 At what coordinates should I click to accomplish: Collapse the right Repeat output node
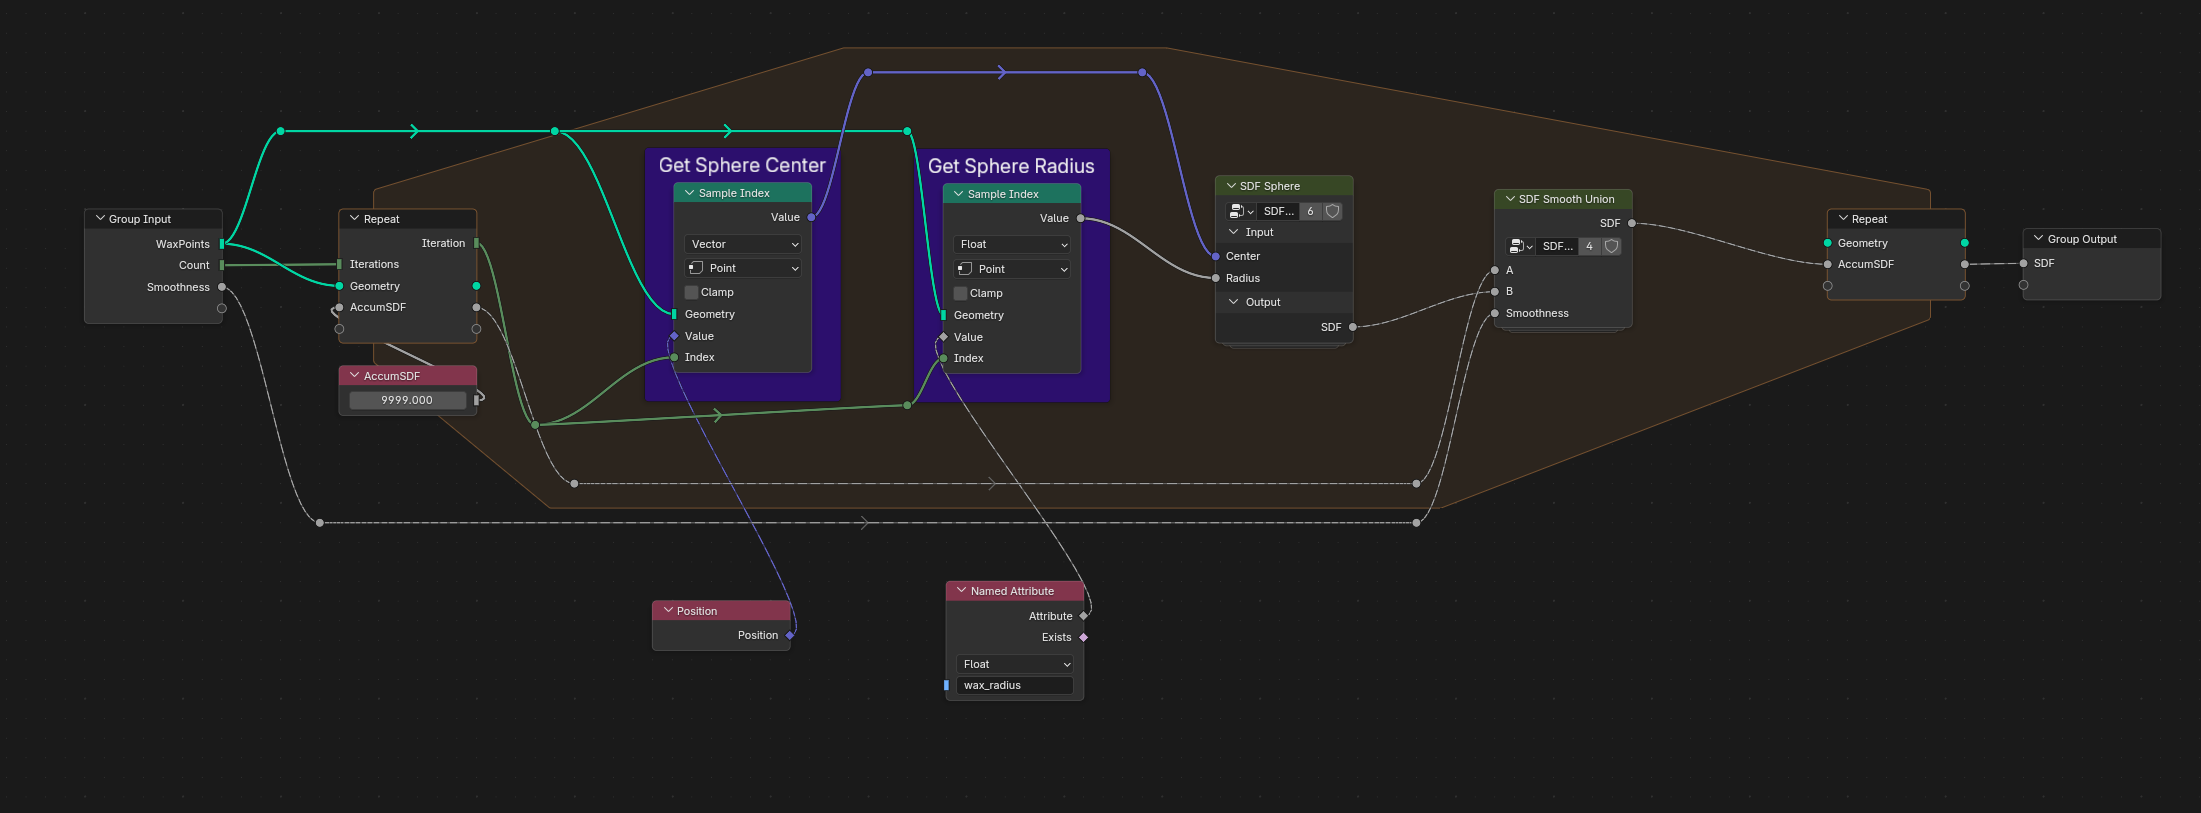pyautogui.click(x=1843, y=218)
